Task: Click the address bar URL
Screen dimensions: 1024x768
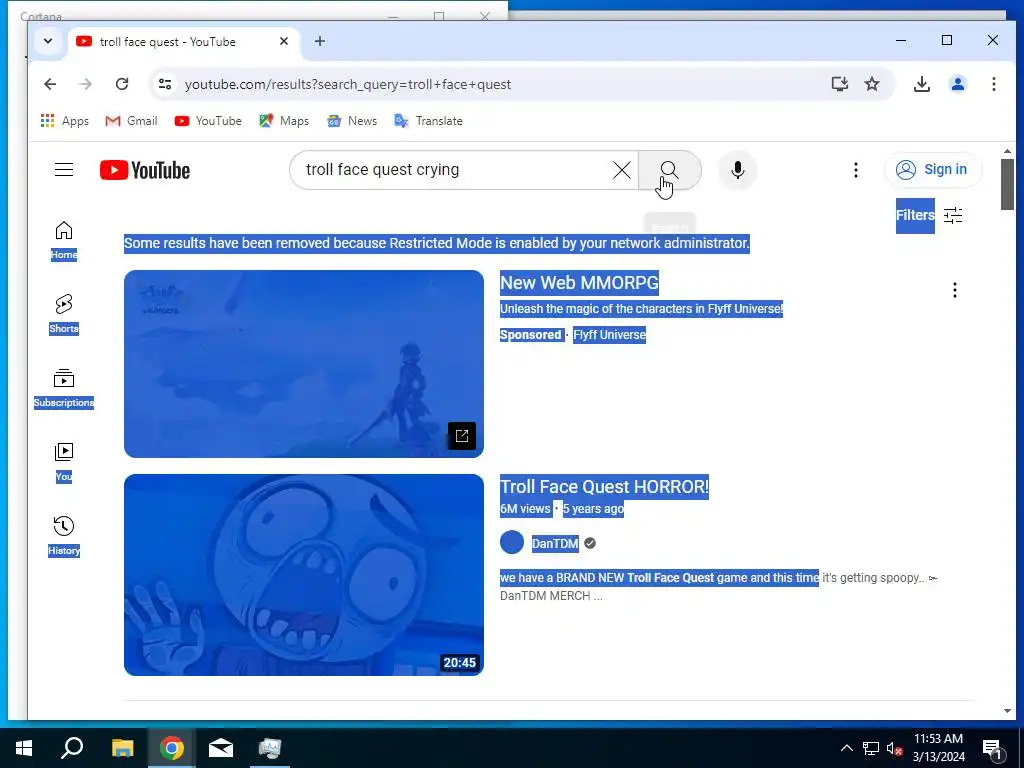Action: [x=347, y=84]
